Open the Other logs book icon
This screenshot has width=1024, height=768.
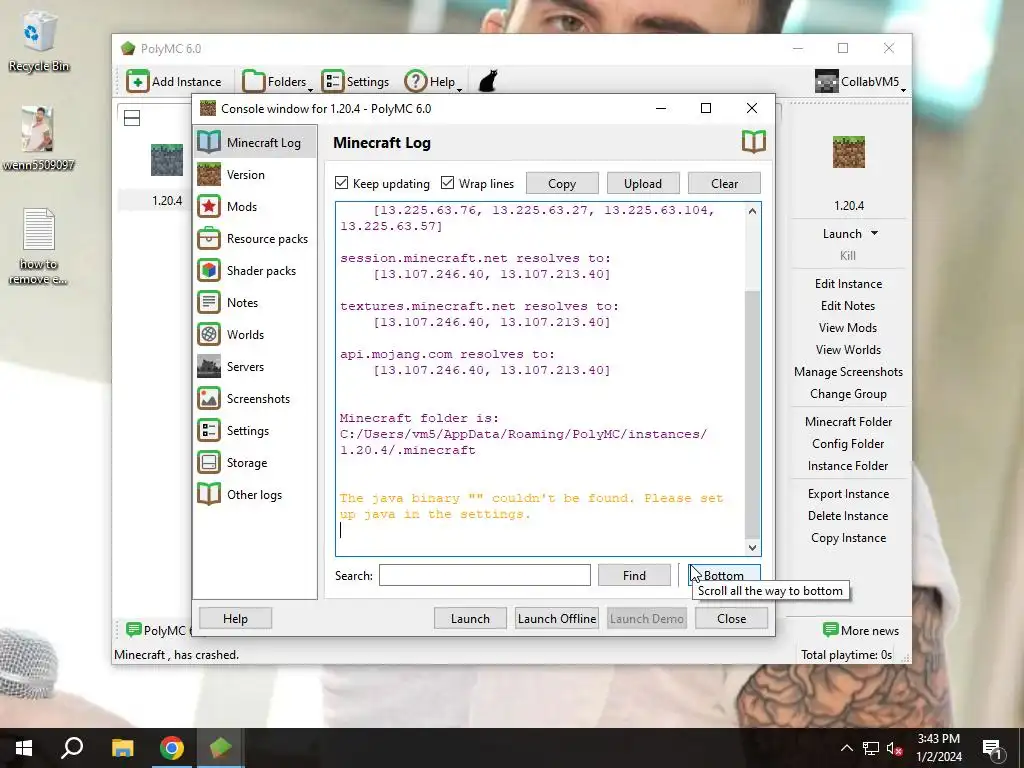(x=209, y=494)
